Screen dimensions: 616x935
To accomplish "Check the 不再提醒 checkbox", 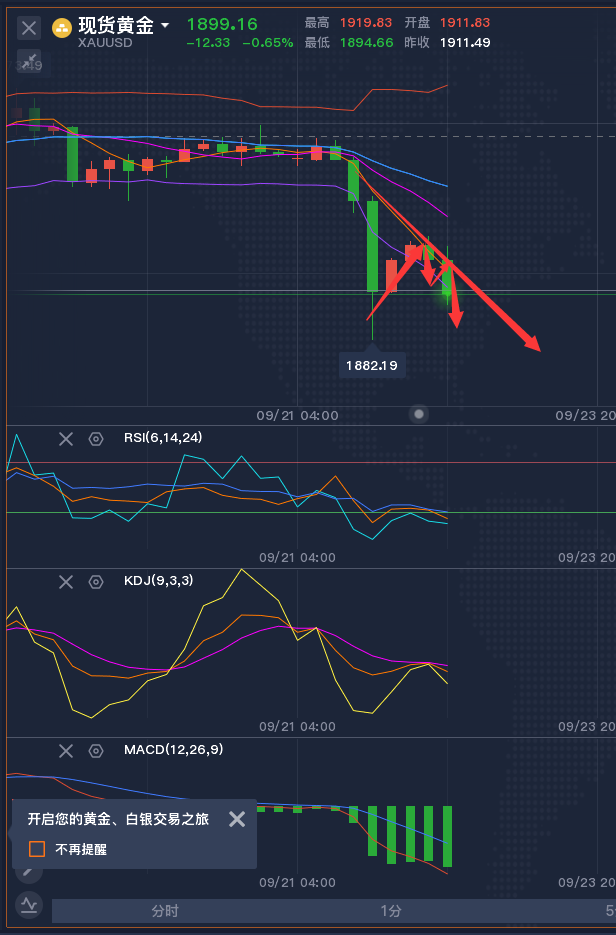I will pos(37,849).
